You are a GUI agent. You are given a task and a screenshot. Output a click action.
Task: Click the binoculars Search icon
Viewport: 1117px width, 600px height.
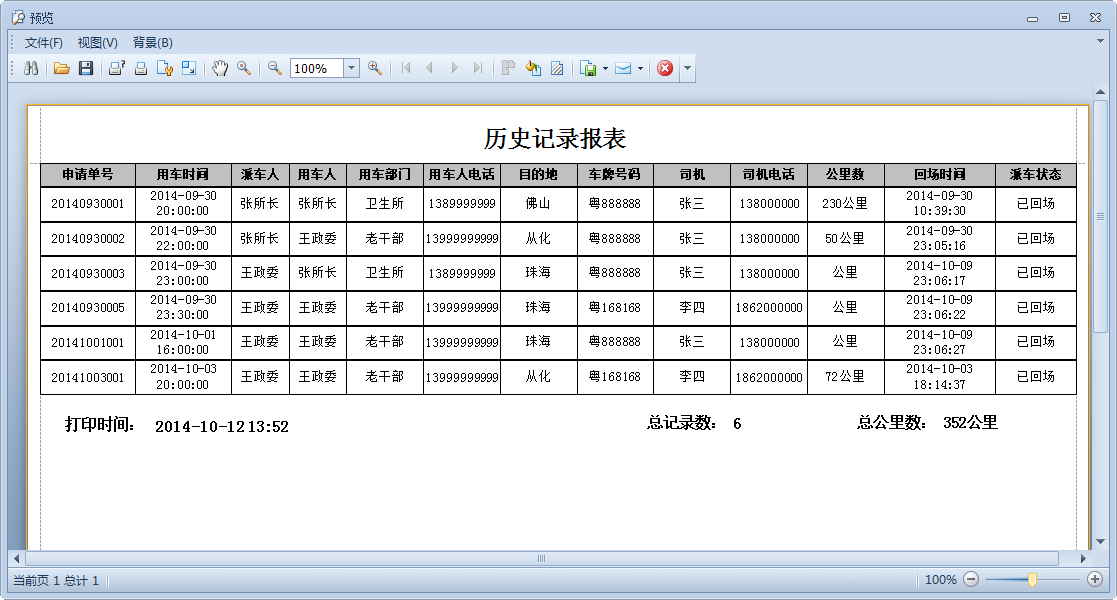pos(31,68)
